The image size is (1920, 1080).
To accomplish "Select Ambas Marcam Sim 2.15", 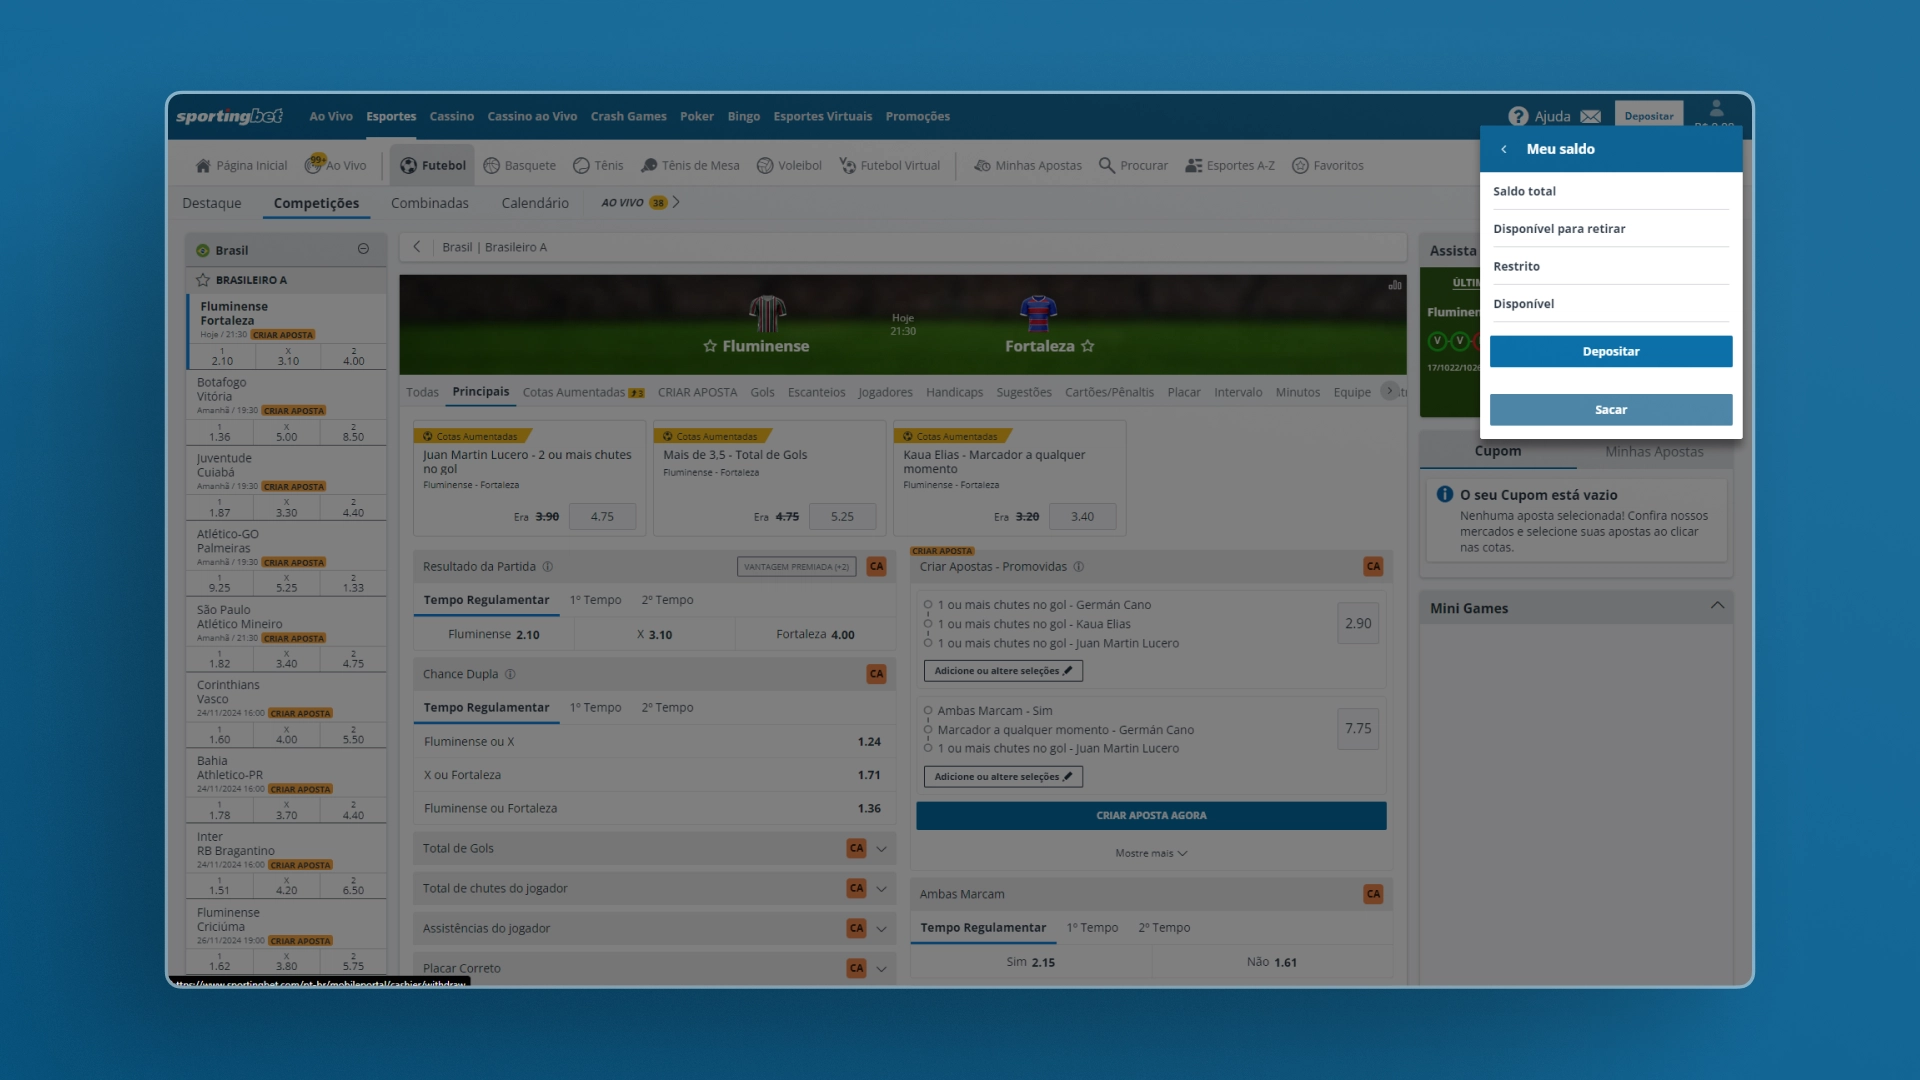I will click(1031, 962).
